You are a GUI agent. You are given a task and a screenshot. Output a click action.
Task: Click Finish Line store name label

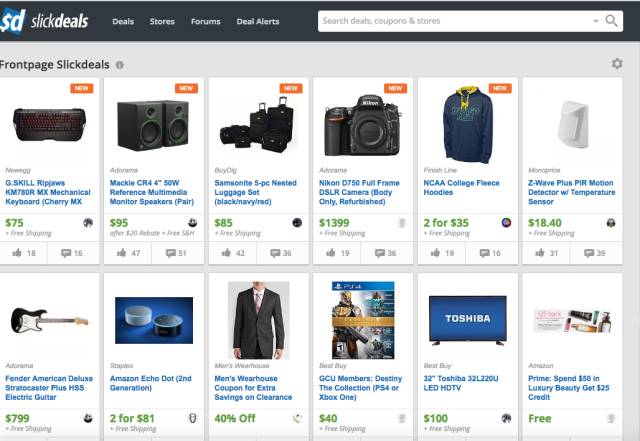440,170
